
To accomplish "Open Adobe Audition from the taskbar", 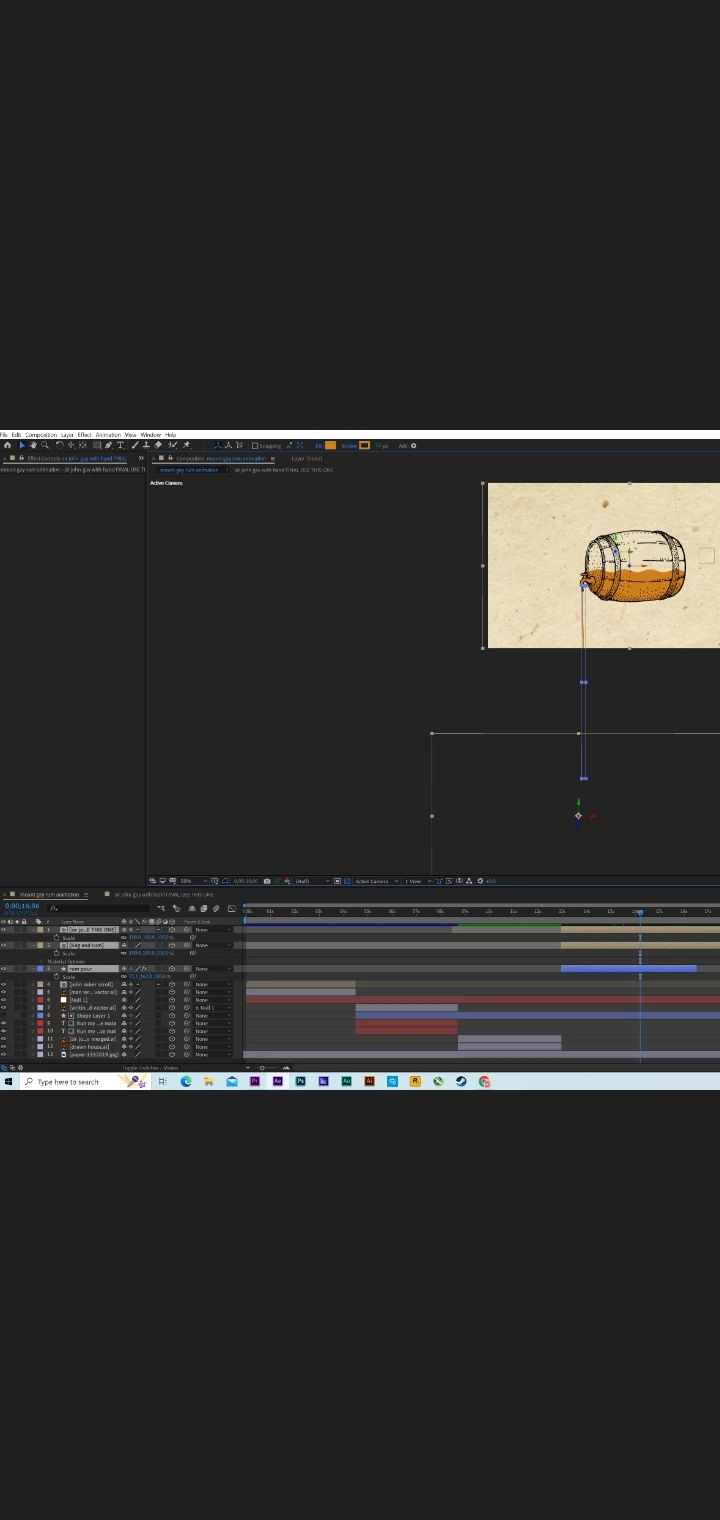I will [x=346, y=1081].
